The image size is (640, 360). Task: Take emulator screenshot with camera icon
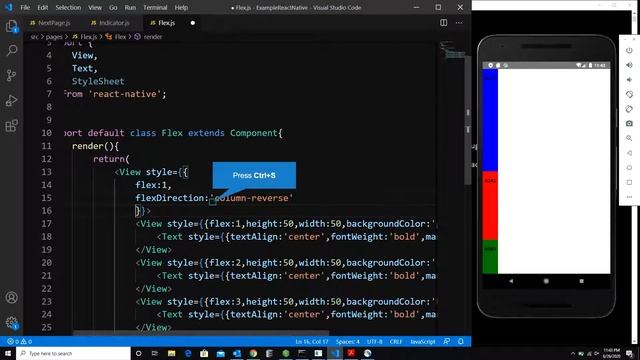tap(629, 123)
